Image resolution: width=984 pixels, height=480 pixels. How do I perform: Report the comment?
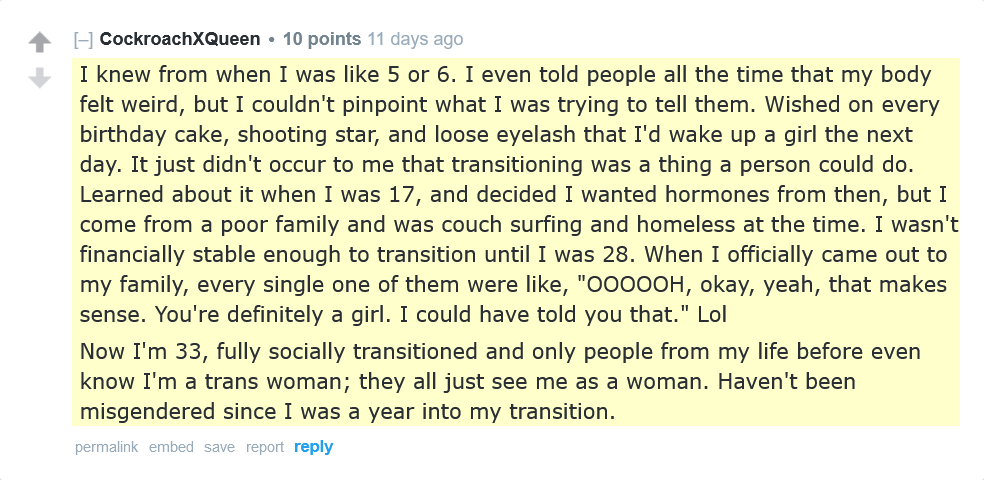(265, 447)
